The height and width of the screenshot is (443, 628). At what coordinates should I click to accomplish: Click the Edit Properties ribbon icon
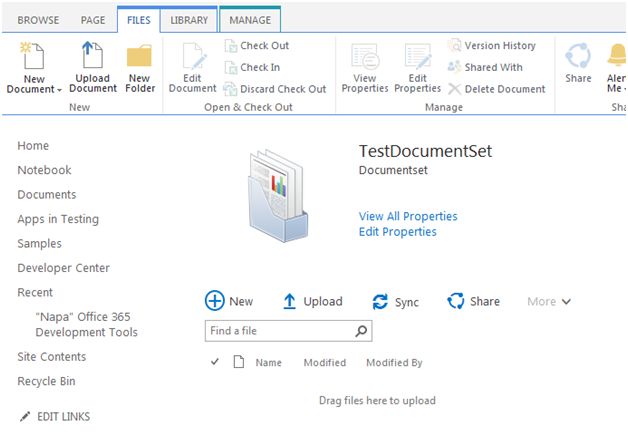point(418,56)
